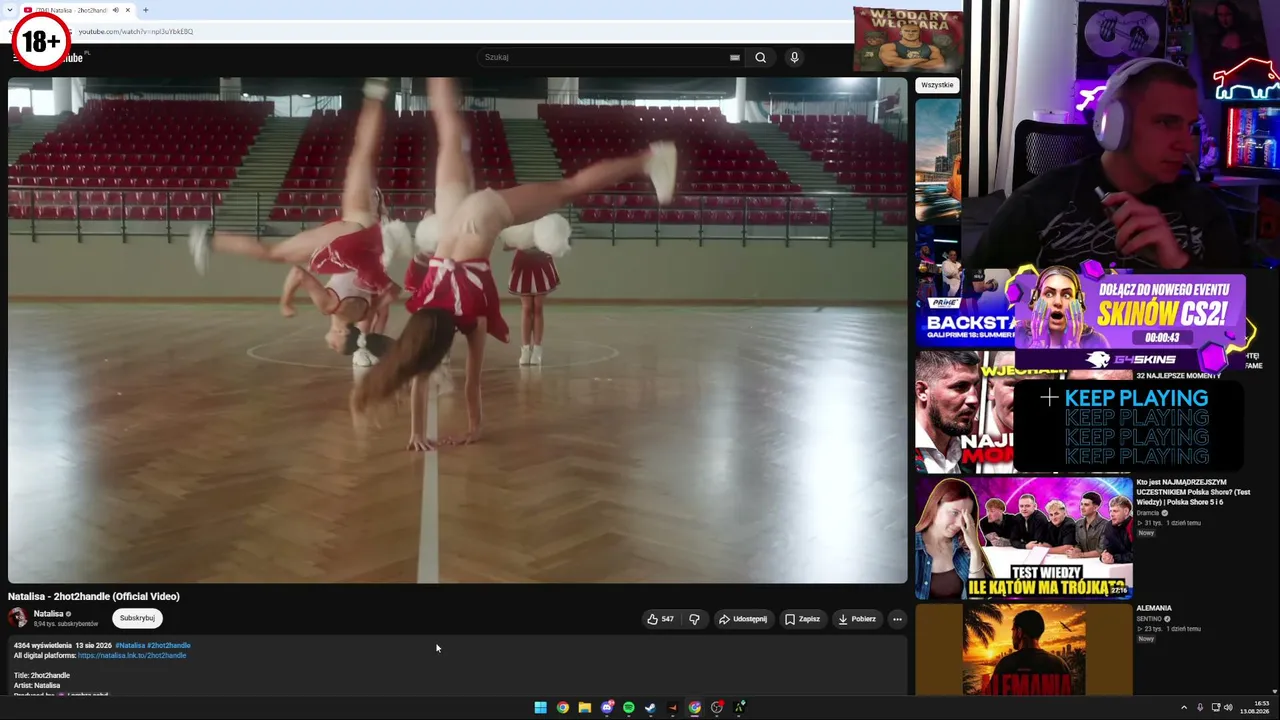Screen dimensions: 1280x720
Task: Dislike the Natalisa video
Action: [694, 619]
